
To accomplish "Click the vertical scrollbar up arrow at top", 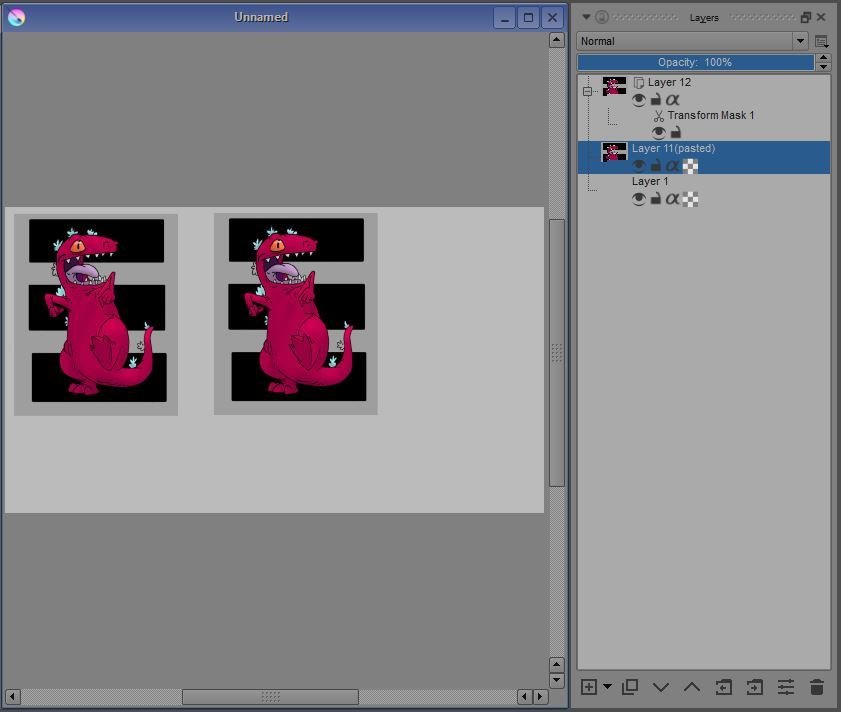I will tap(557, 40).
